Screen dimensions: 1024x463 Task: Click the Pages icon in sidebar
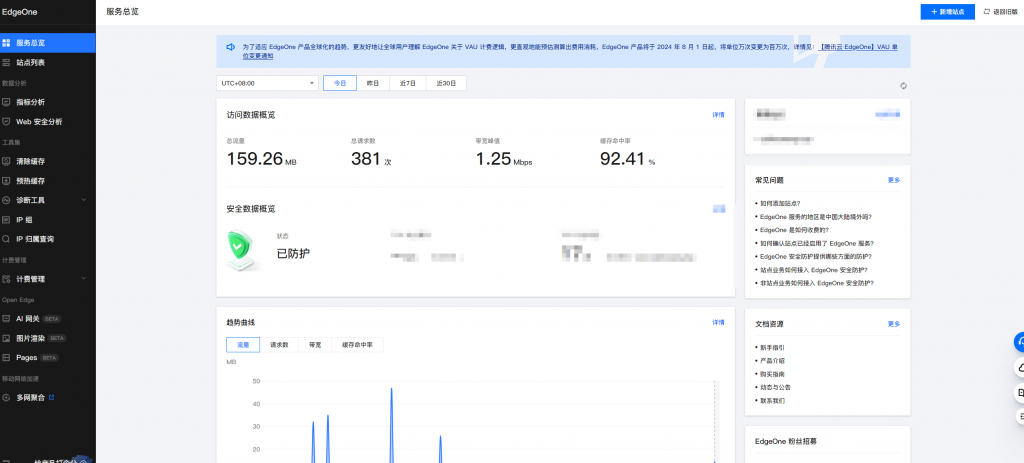(x=6, y=358)
